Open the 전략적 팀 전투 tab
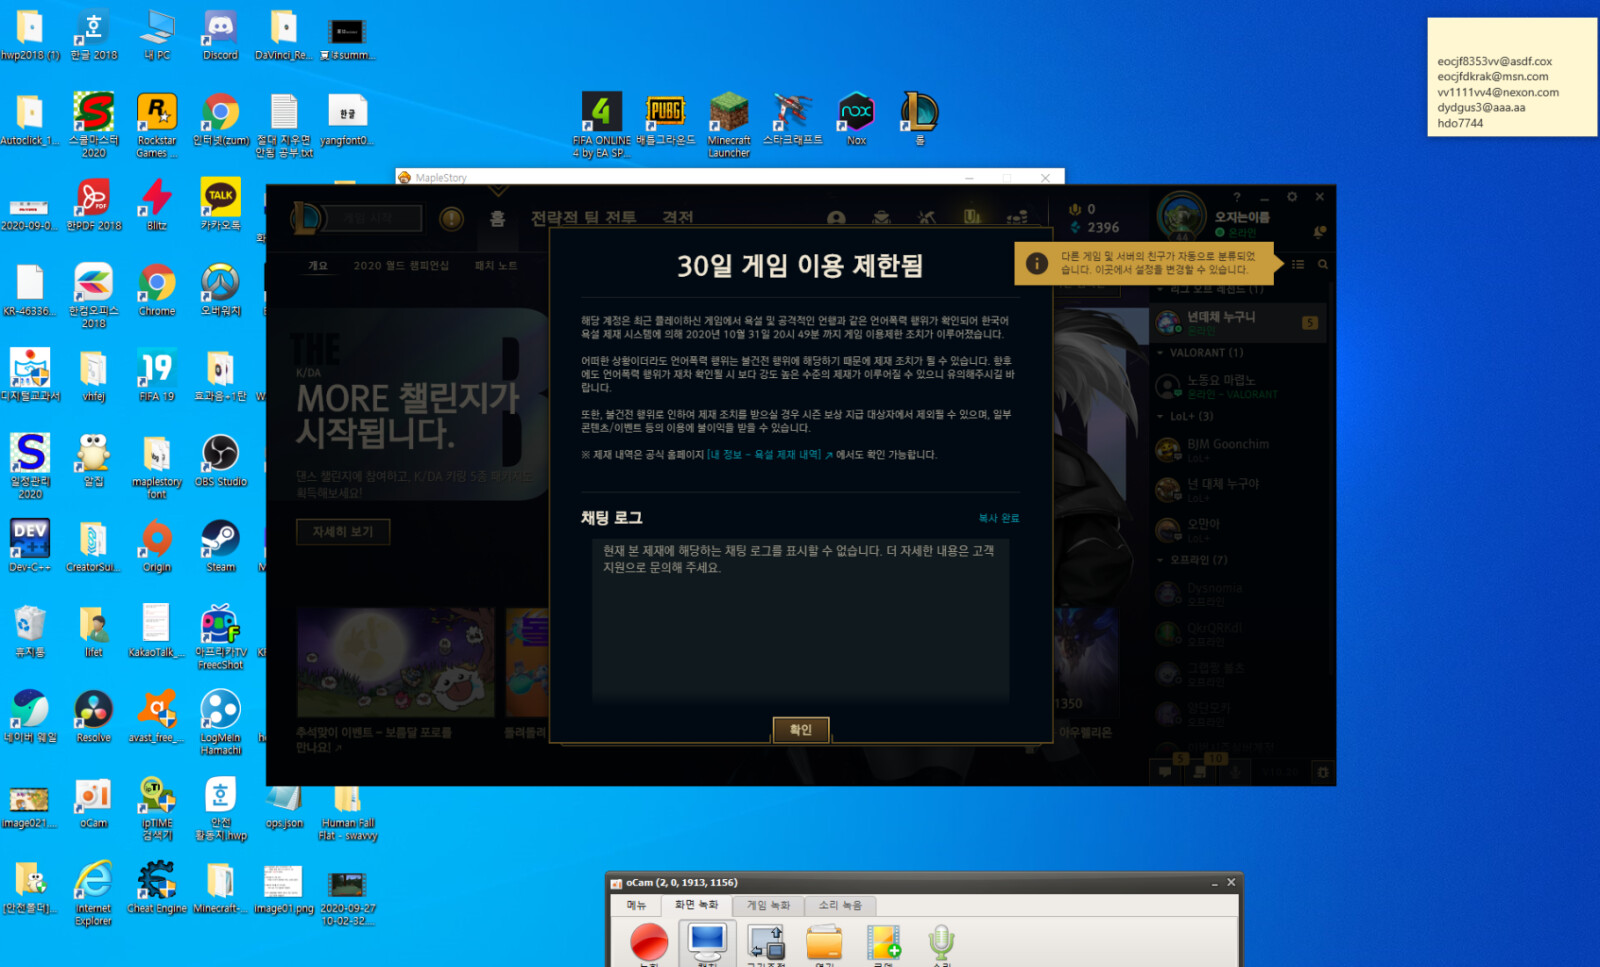Viewport: 1600px width, 967px height. (583, 218)
